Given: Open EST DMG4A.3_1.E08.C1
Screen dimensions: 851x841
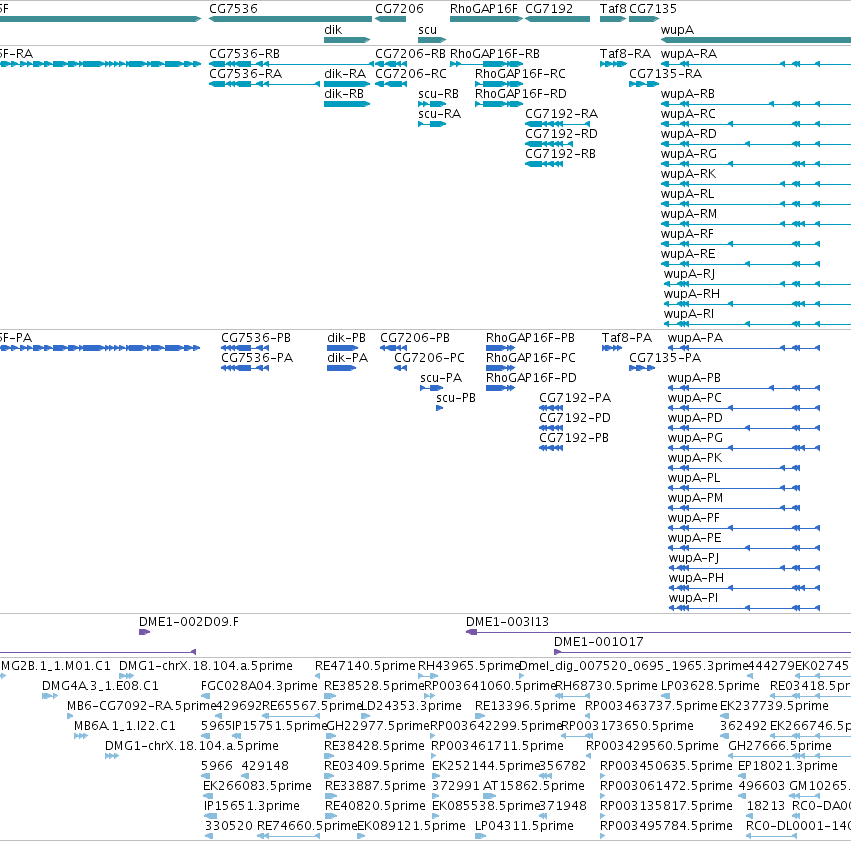Looking at the screenshot, I should (49, 696).
